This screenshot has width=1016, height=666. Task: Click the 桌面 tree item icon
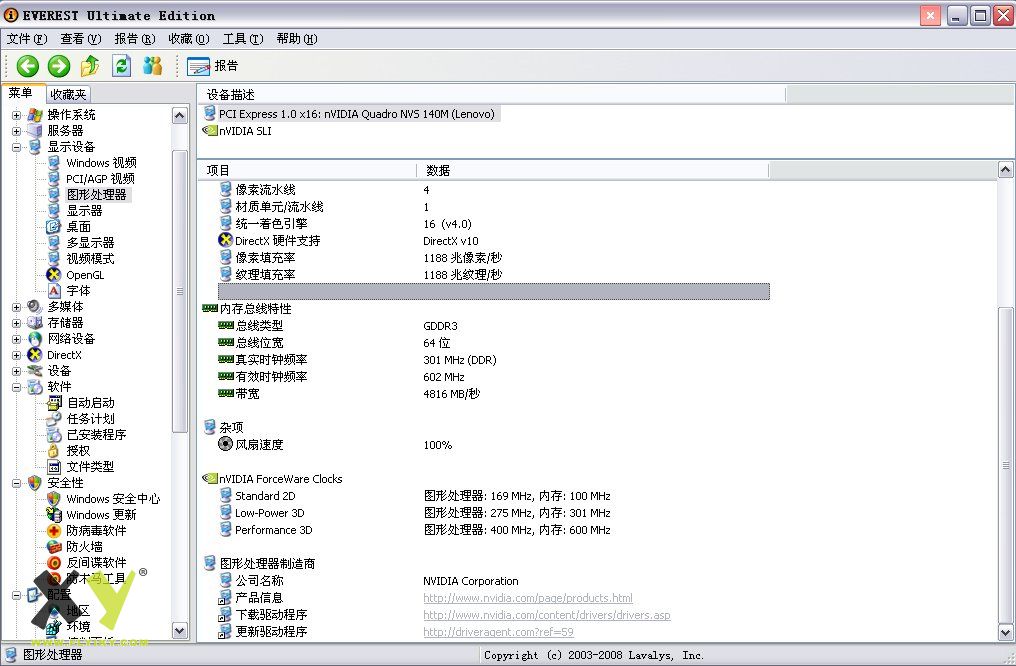coord(54,227)
